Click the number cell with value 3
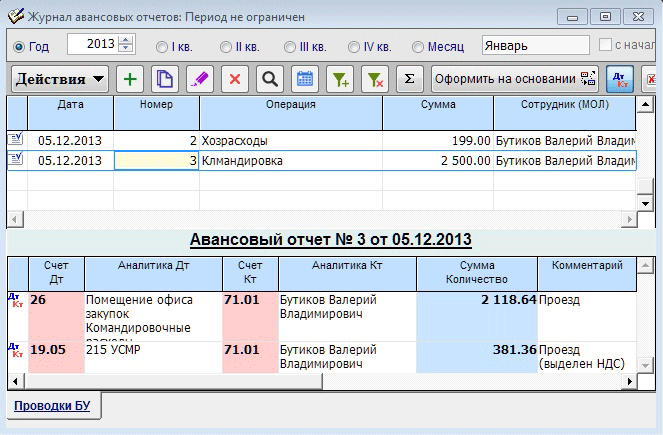This screenshot has height=435, width=663. 156,161
